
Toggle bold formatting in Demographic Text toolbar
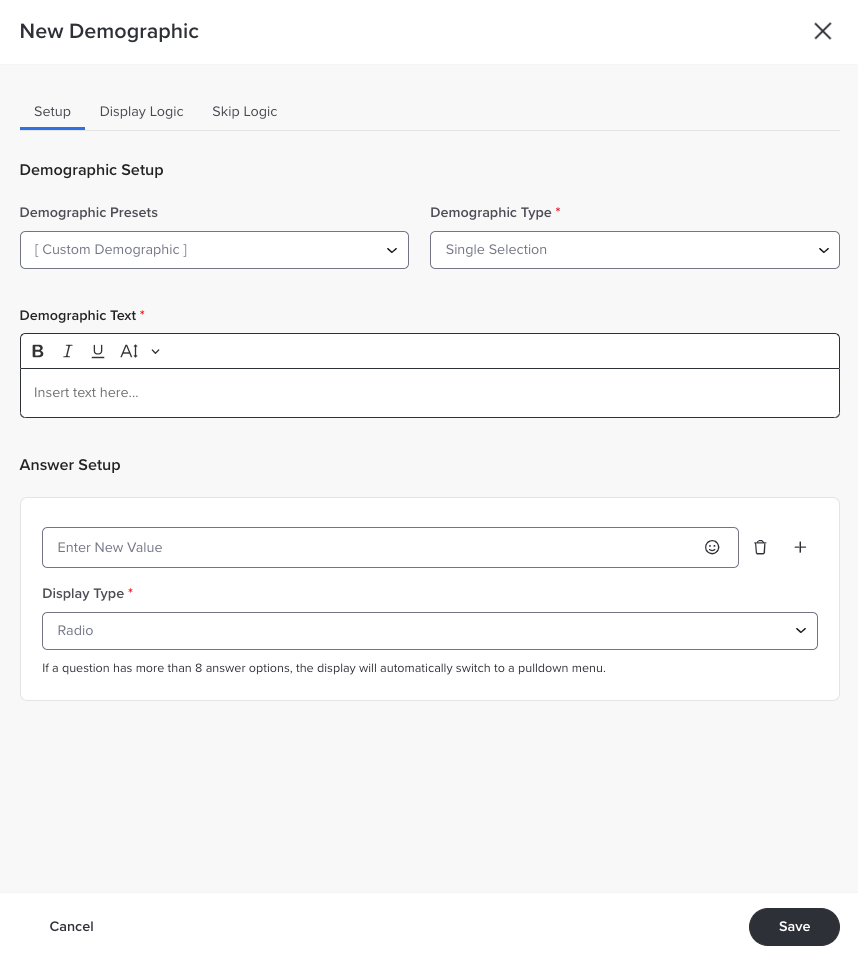(x=38, y=351)
